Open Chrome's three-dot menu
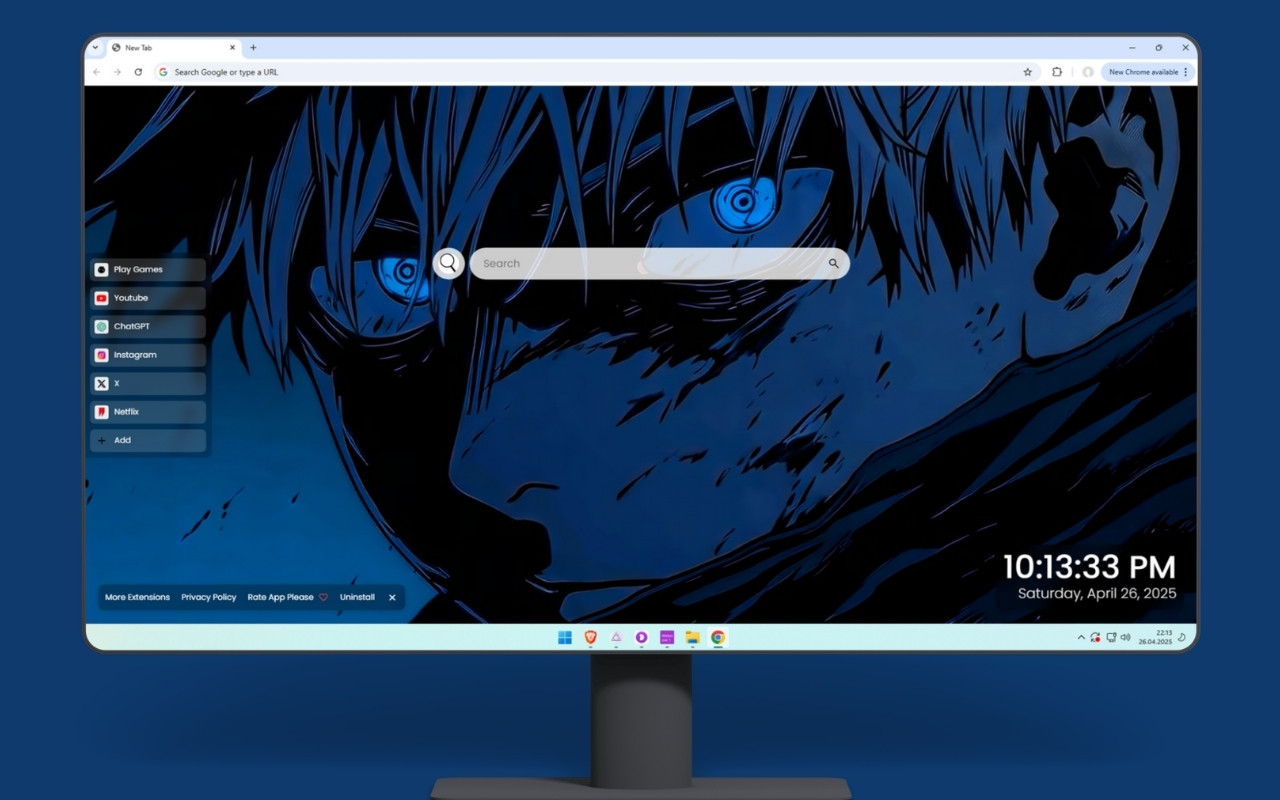The image size is (1280, 800). pos(1185,72)
